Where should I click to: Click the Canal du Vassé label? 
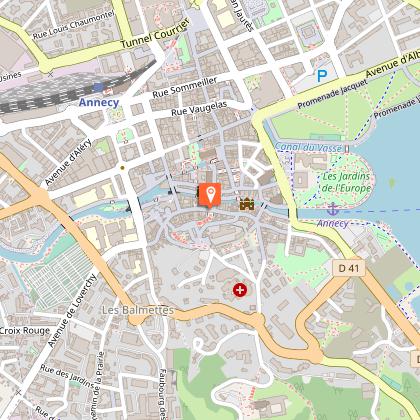308,147
